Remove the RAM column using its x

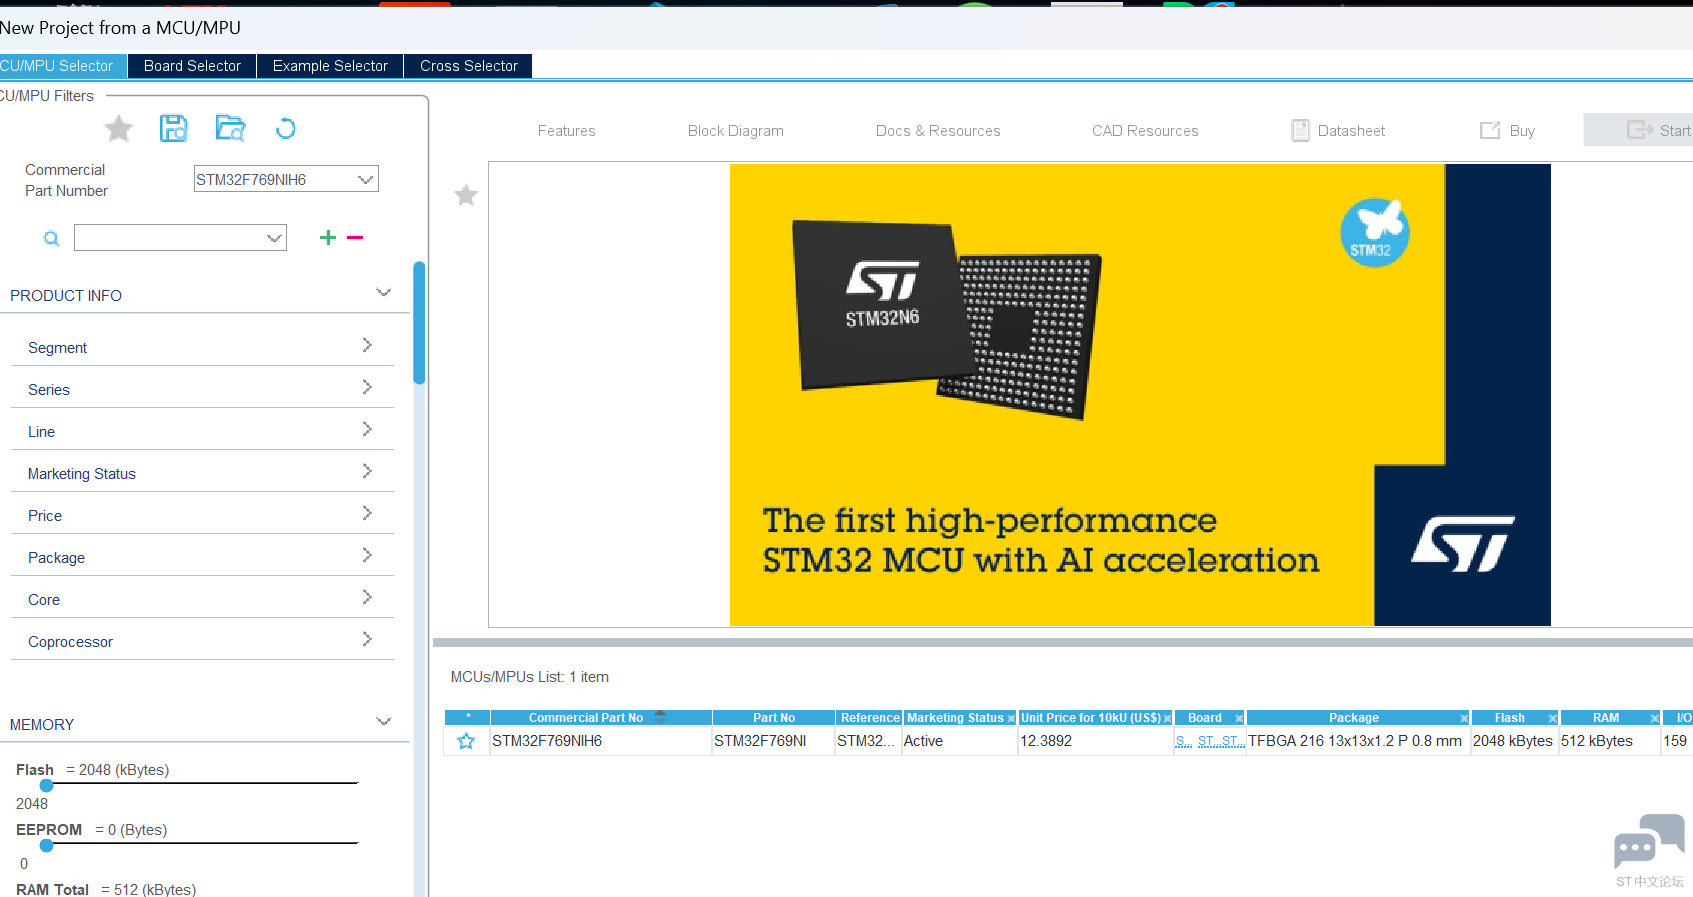pyautogui.click(x=1654, y=718)
